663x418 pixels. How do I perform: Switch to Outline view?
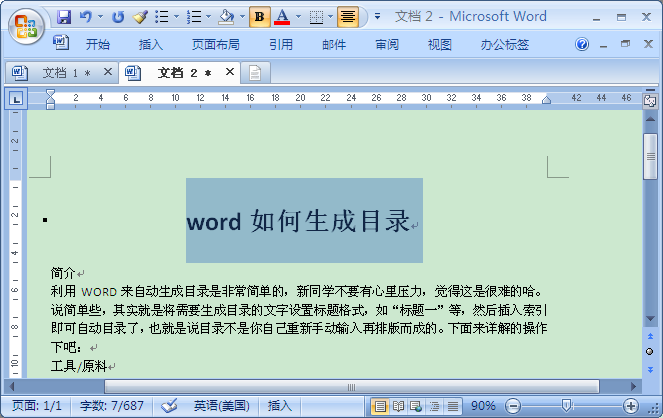click(434, 407)
